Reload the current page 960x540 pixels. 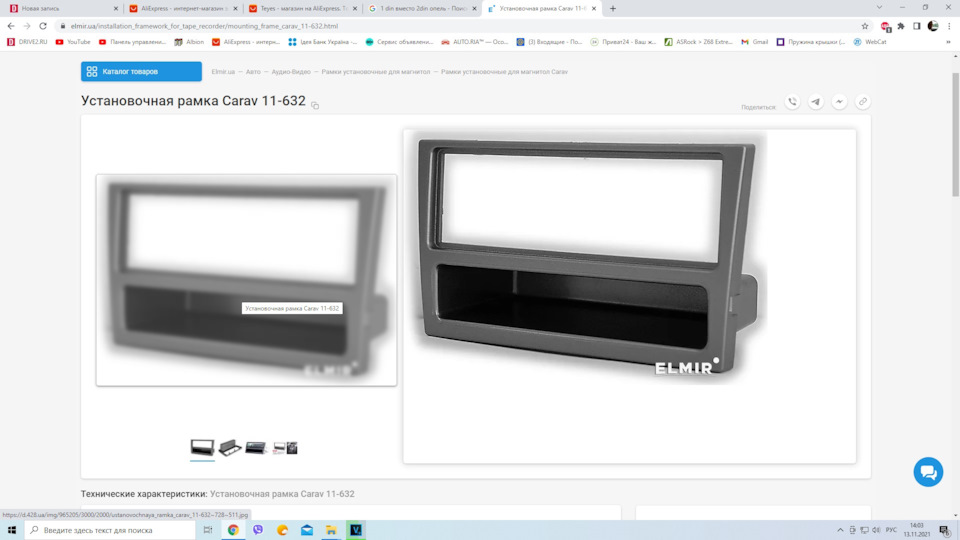(x=43, y=26)
